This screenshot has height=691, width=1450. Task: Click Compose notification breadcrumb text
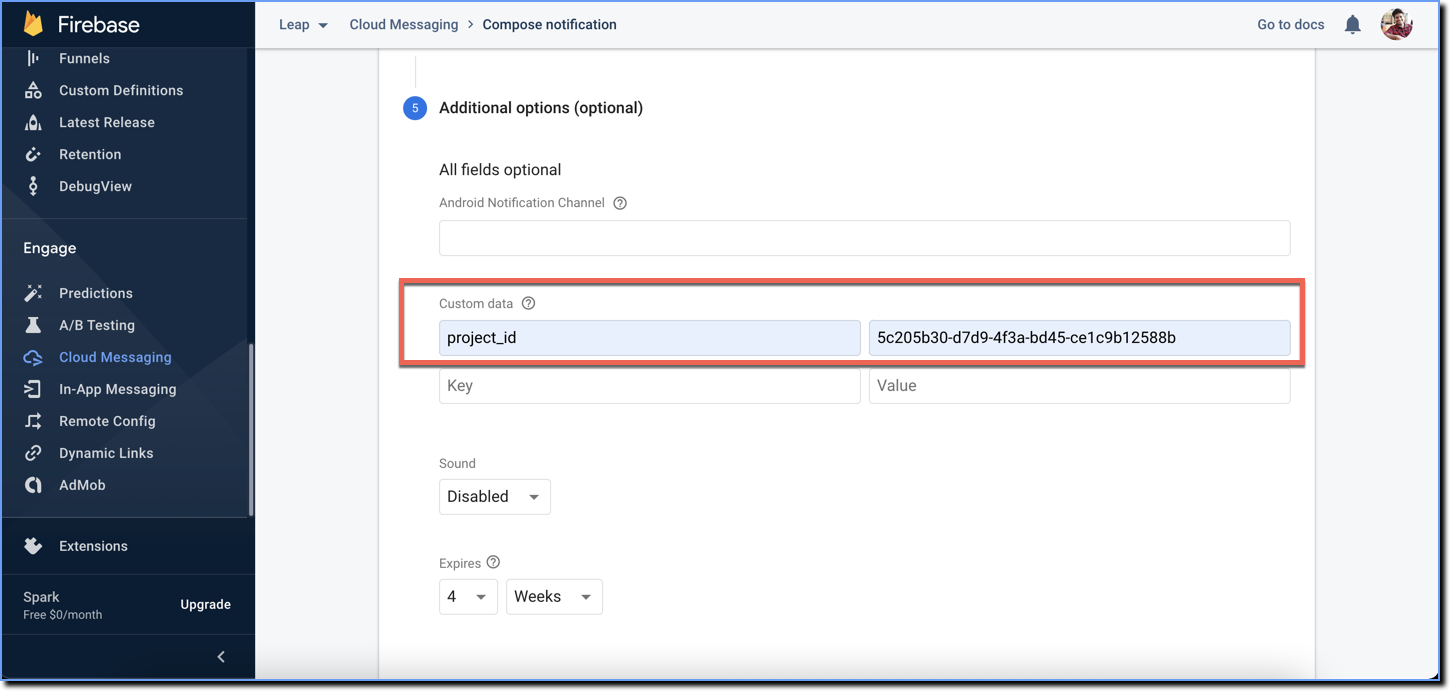549,24
